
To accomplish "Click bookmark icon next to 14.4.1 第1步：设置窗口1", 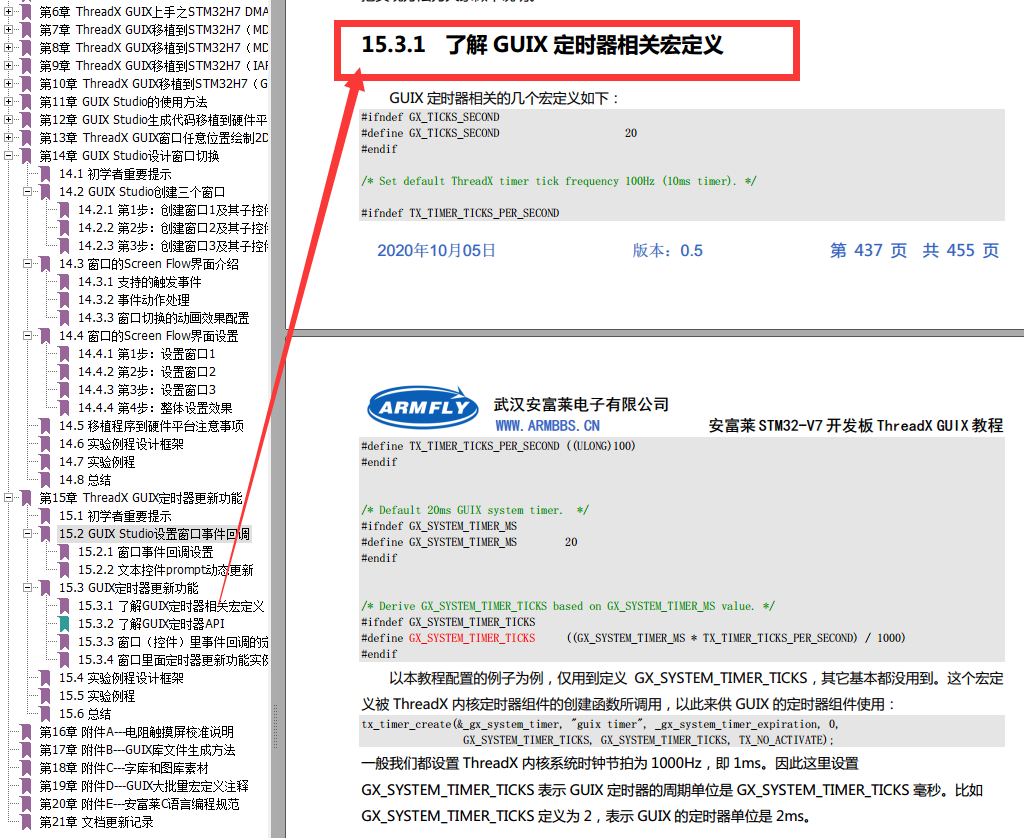I will (64, 353).
